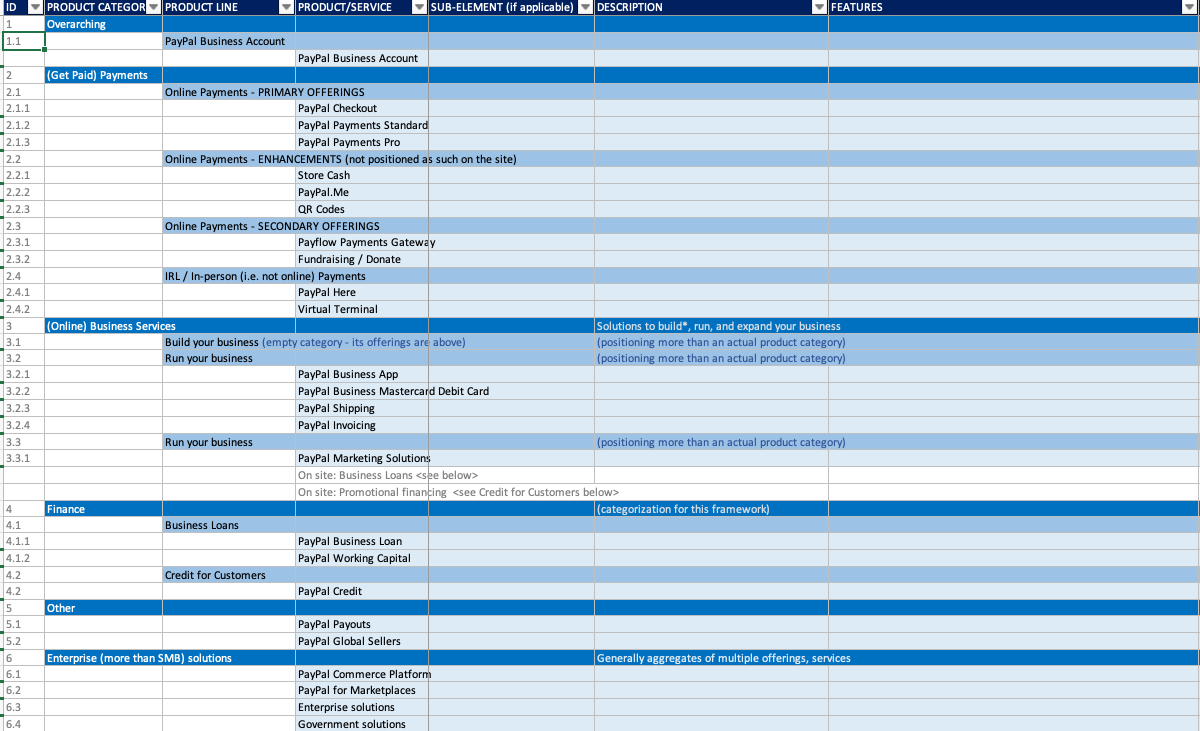1200x731 pixels.
Task: Click the ID cell '6.3'
Action: point(23,707)
